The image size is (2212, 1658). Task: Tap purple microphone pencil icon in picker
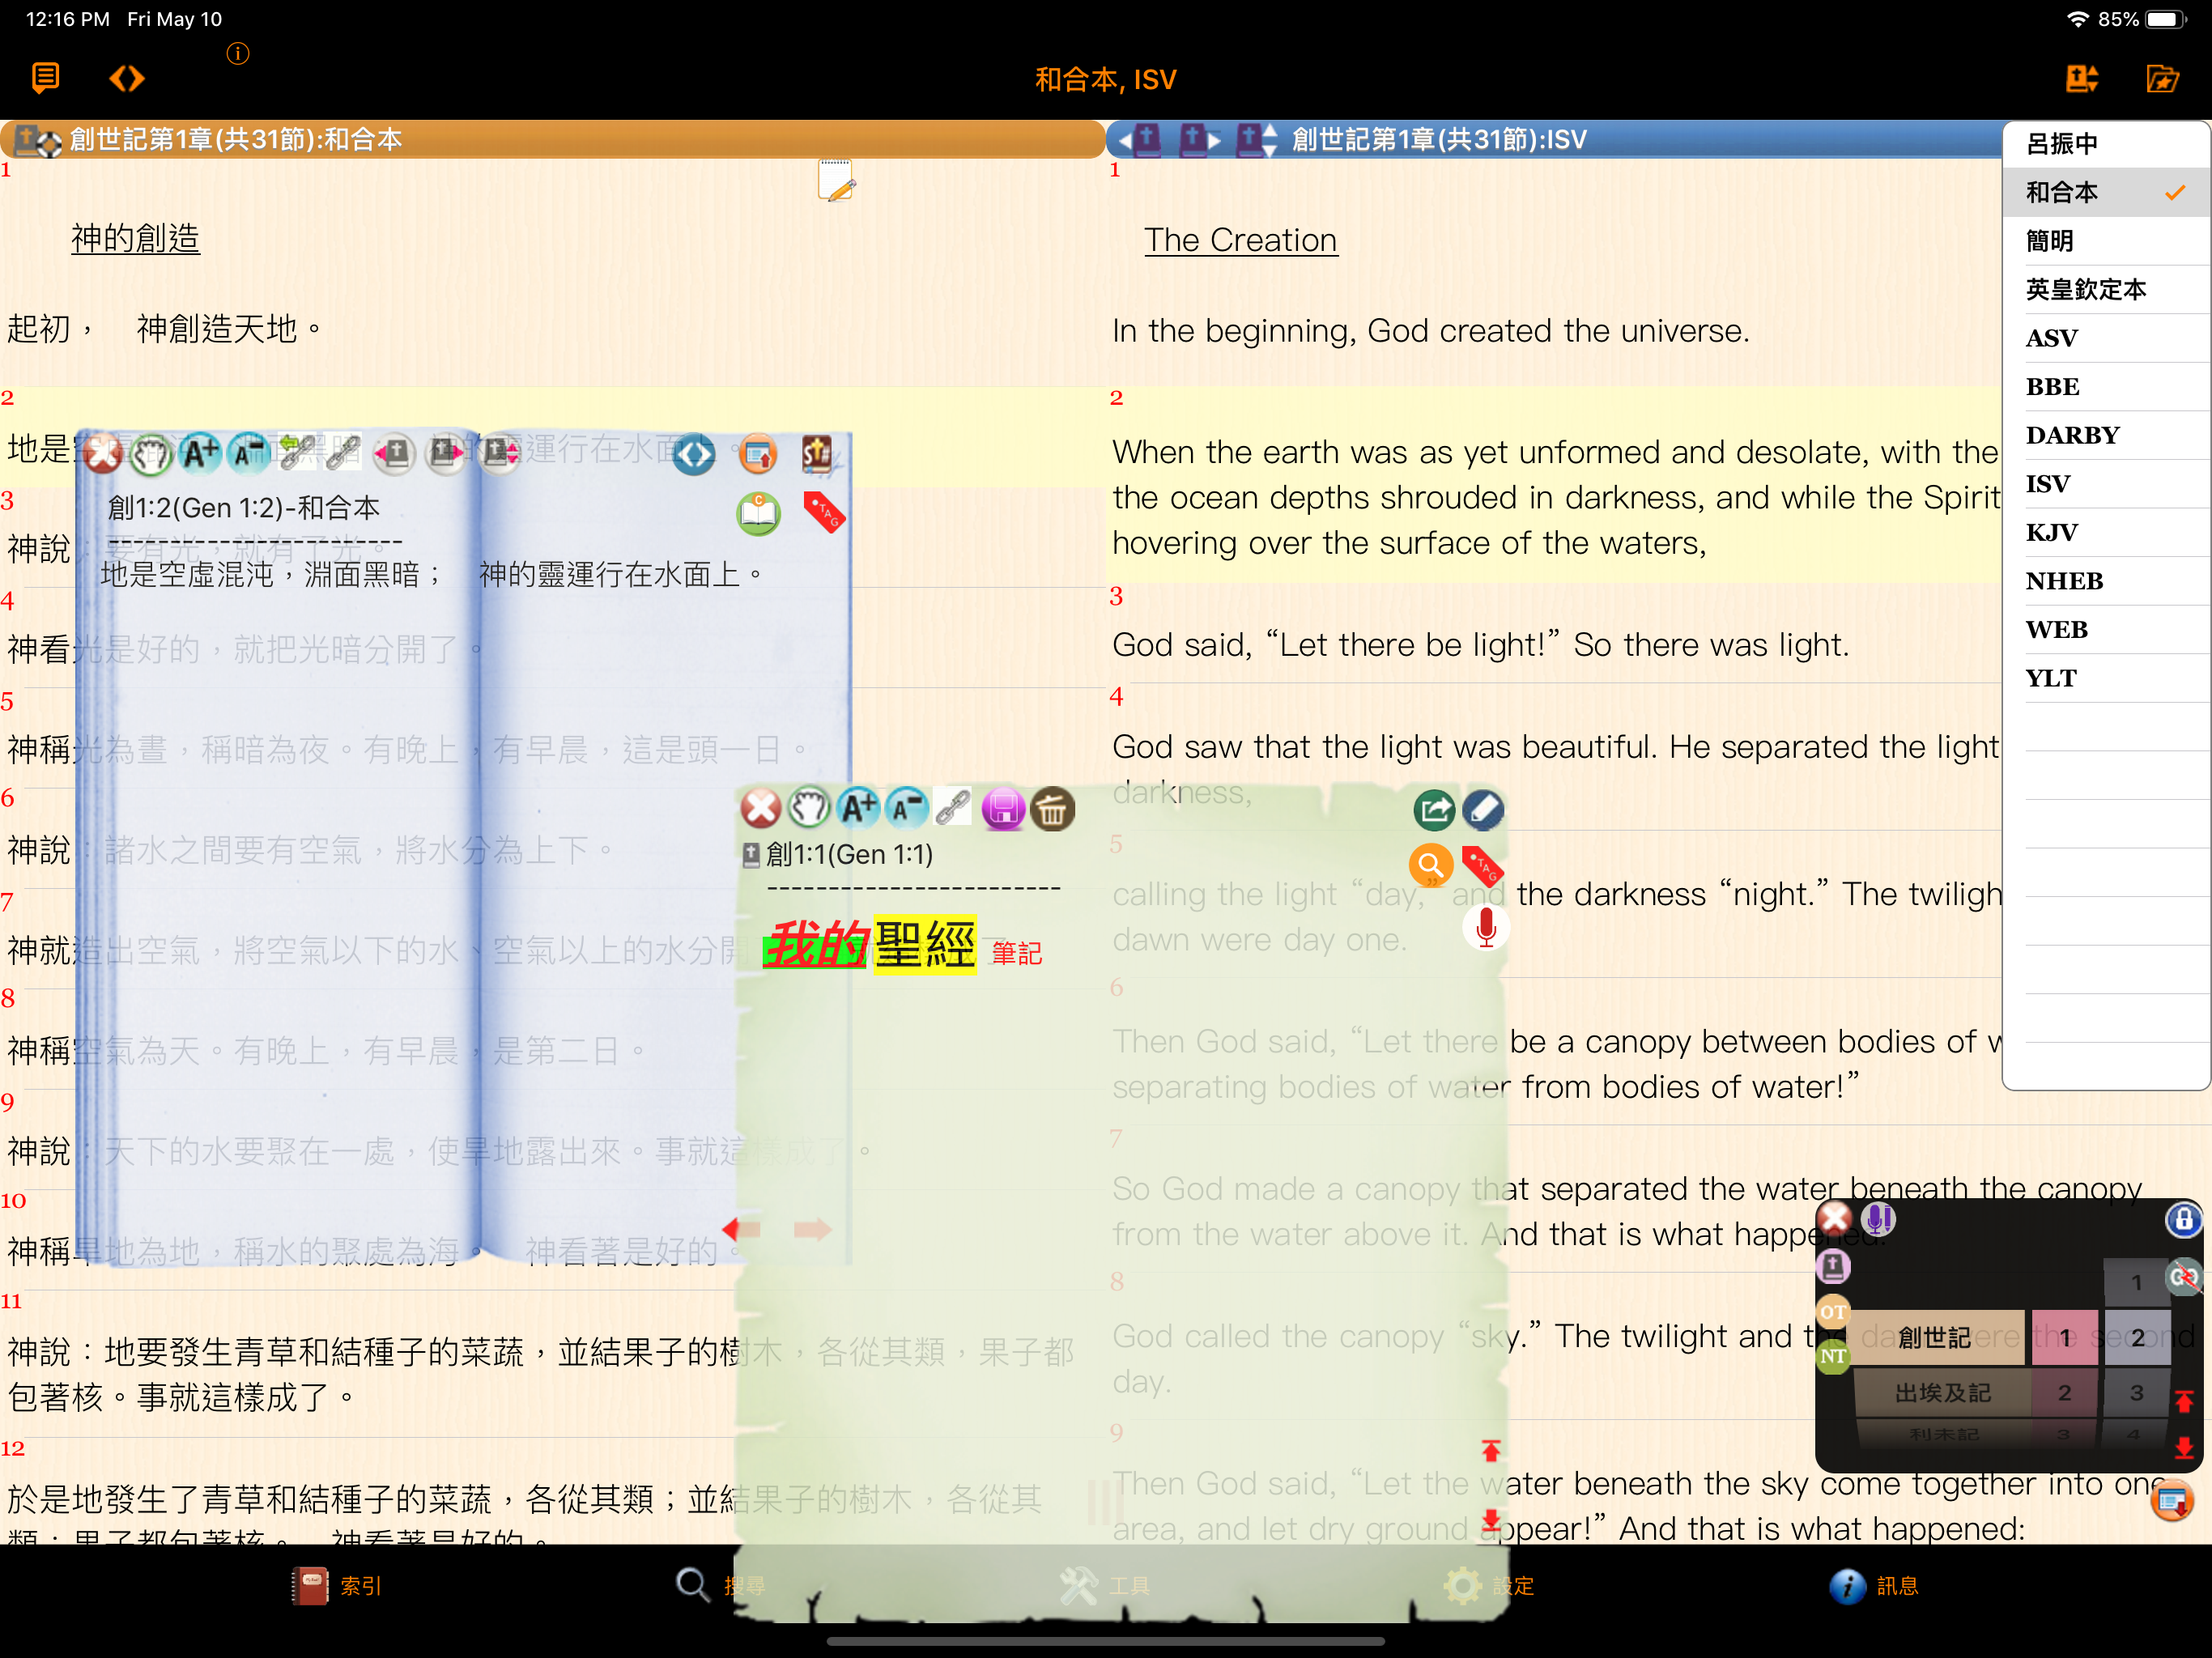click(1879, 1219)
